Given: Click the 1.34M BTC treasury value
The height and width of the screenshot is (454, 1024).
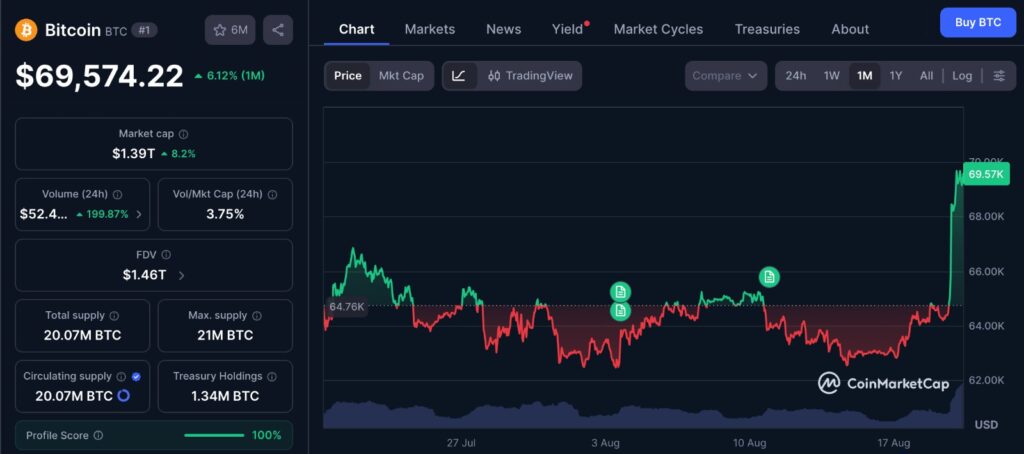Looking at the screenshot, I should 225,397.
